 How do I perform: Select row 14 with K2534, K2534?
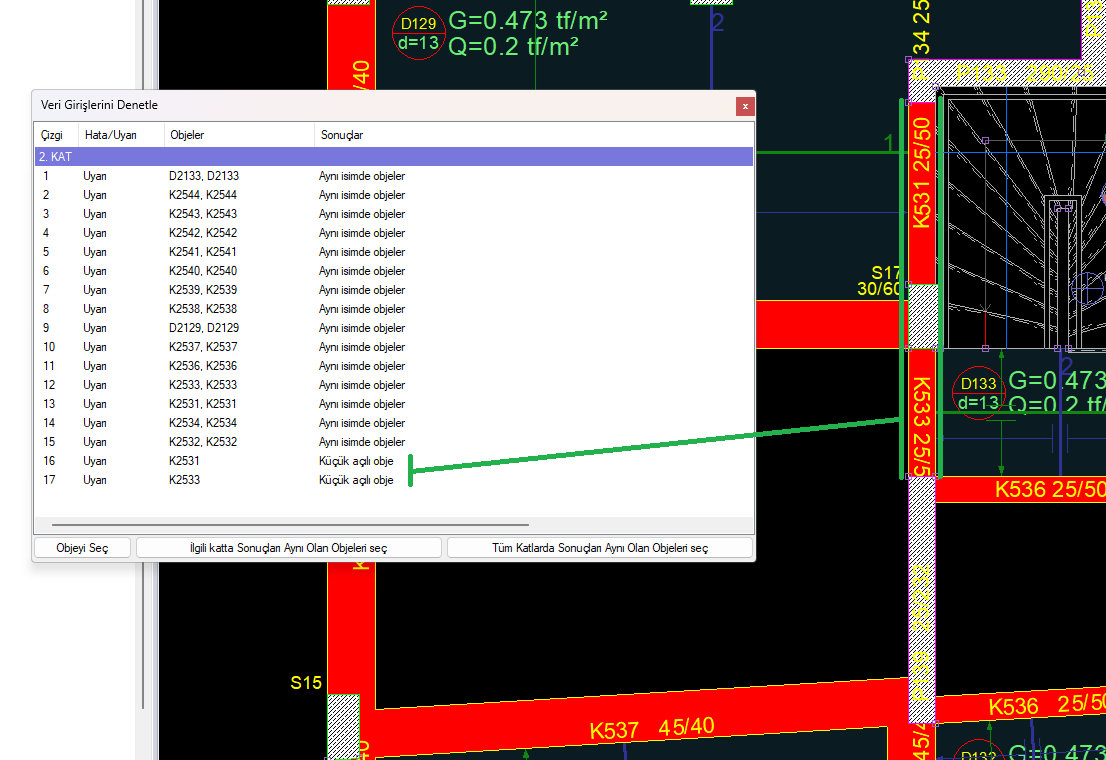[394, 423]
